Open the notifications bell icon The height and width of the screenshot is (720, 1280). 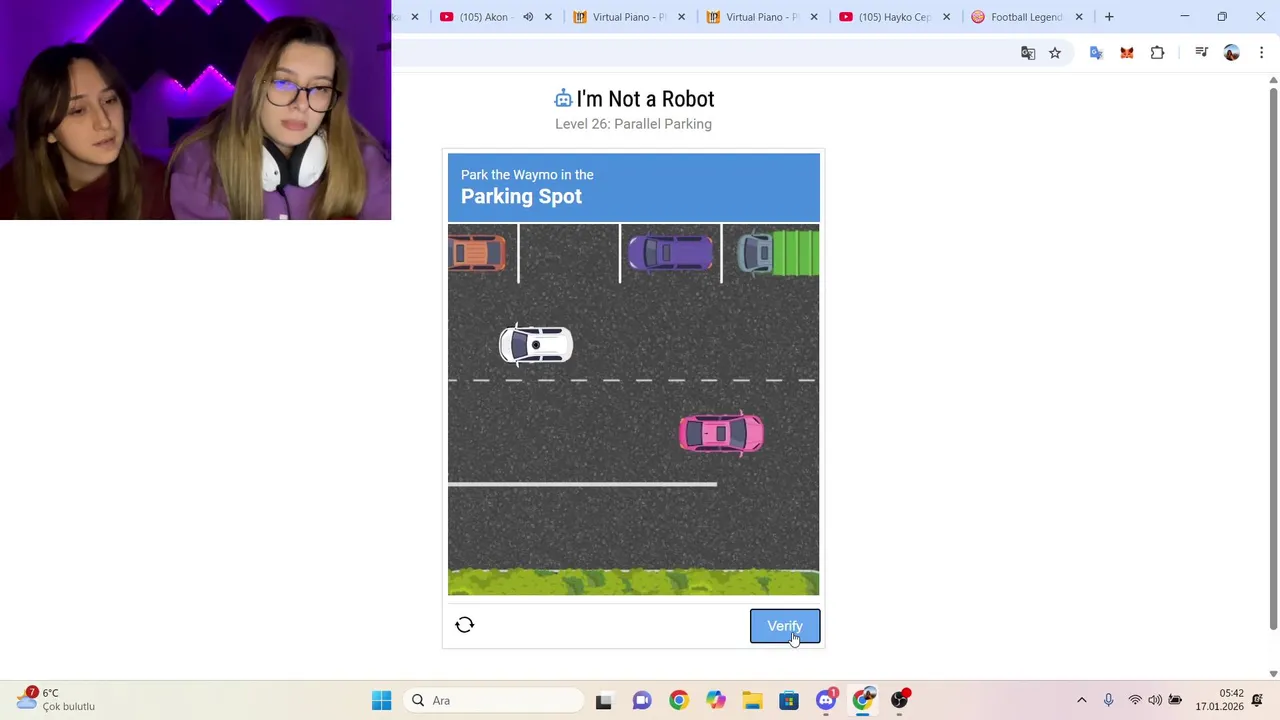pos(1258,700)
